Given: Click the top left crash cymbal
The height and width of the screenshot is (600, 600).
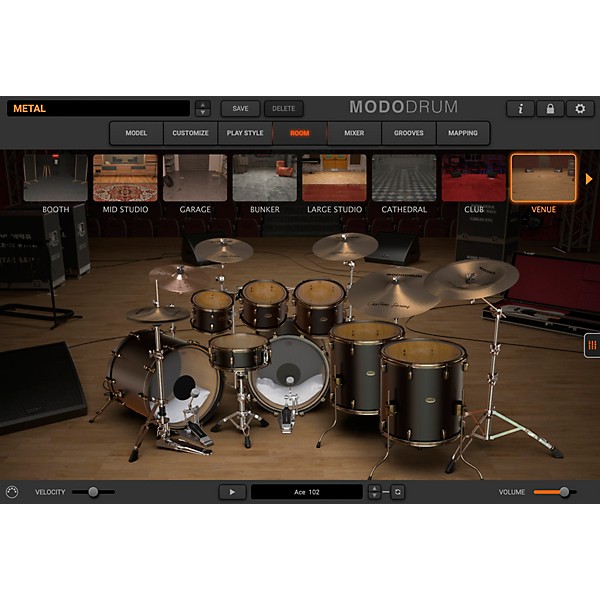Looking at the screenshot, I should point(223,249).
